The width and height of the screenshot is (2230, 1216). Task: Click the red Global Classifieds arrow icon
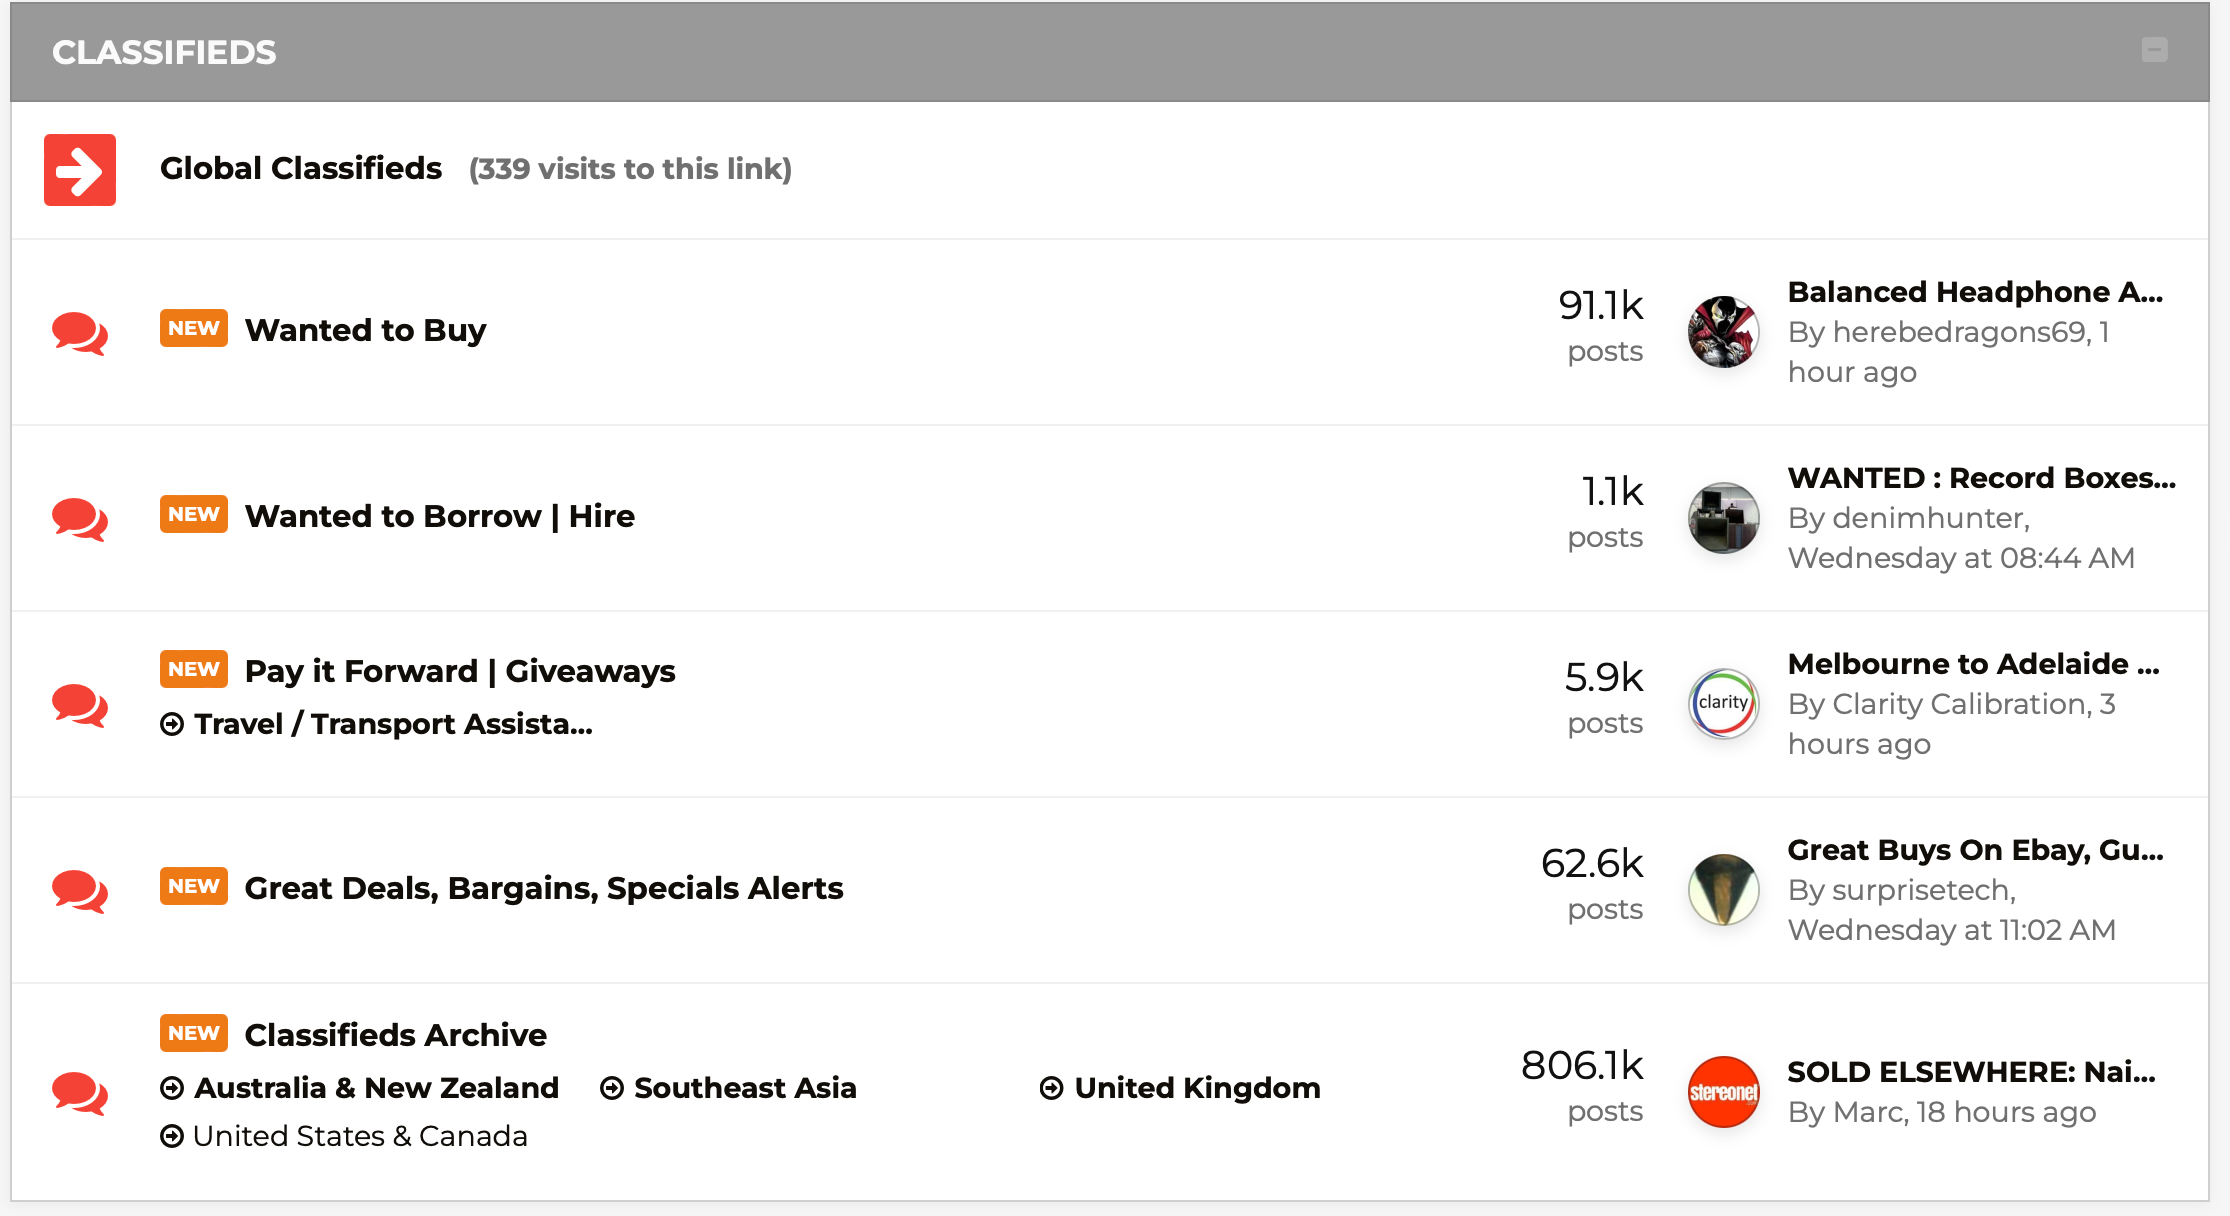click(x=80, y=170)
